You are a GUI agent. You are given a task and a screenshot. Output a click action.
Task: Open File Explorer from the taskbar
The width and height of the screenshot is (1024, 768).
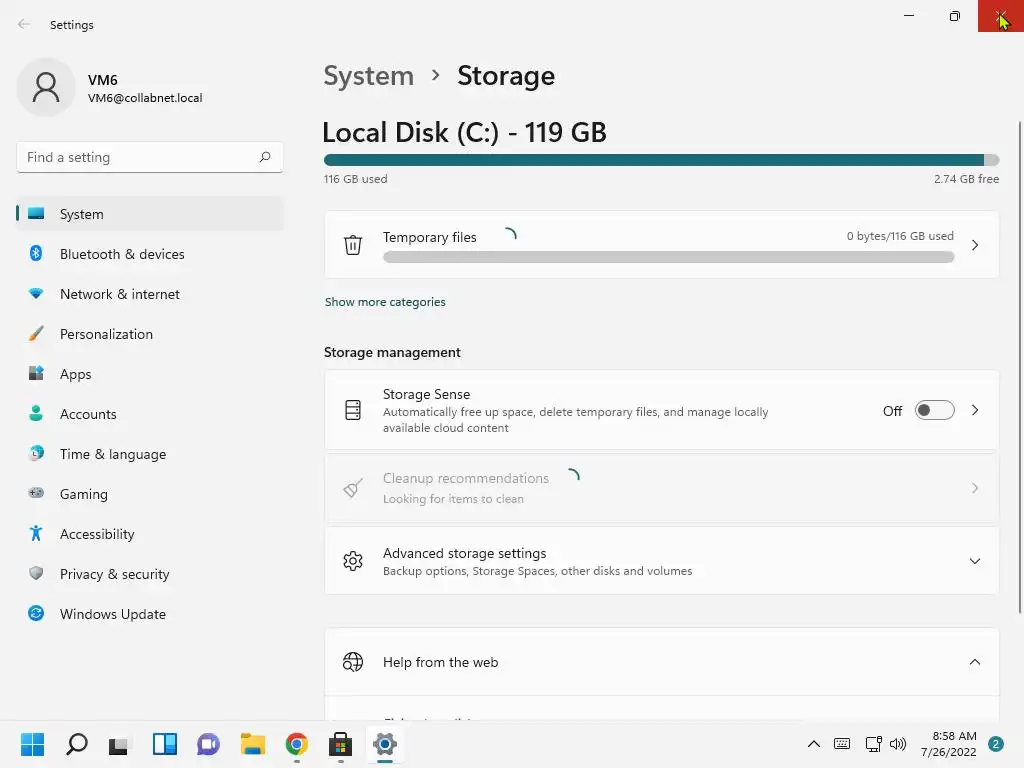pyautogui.click(x=253, y=744)
